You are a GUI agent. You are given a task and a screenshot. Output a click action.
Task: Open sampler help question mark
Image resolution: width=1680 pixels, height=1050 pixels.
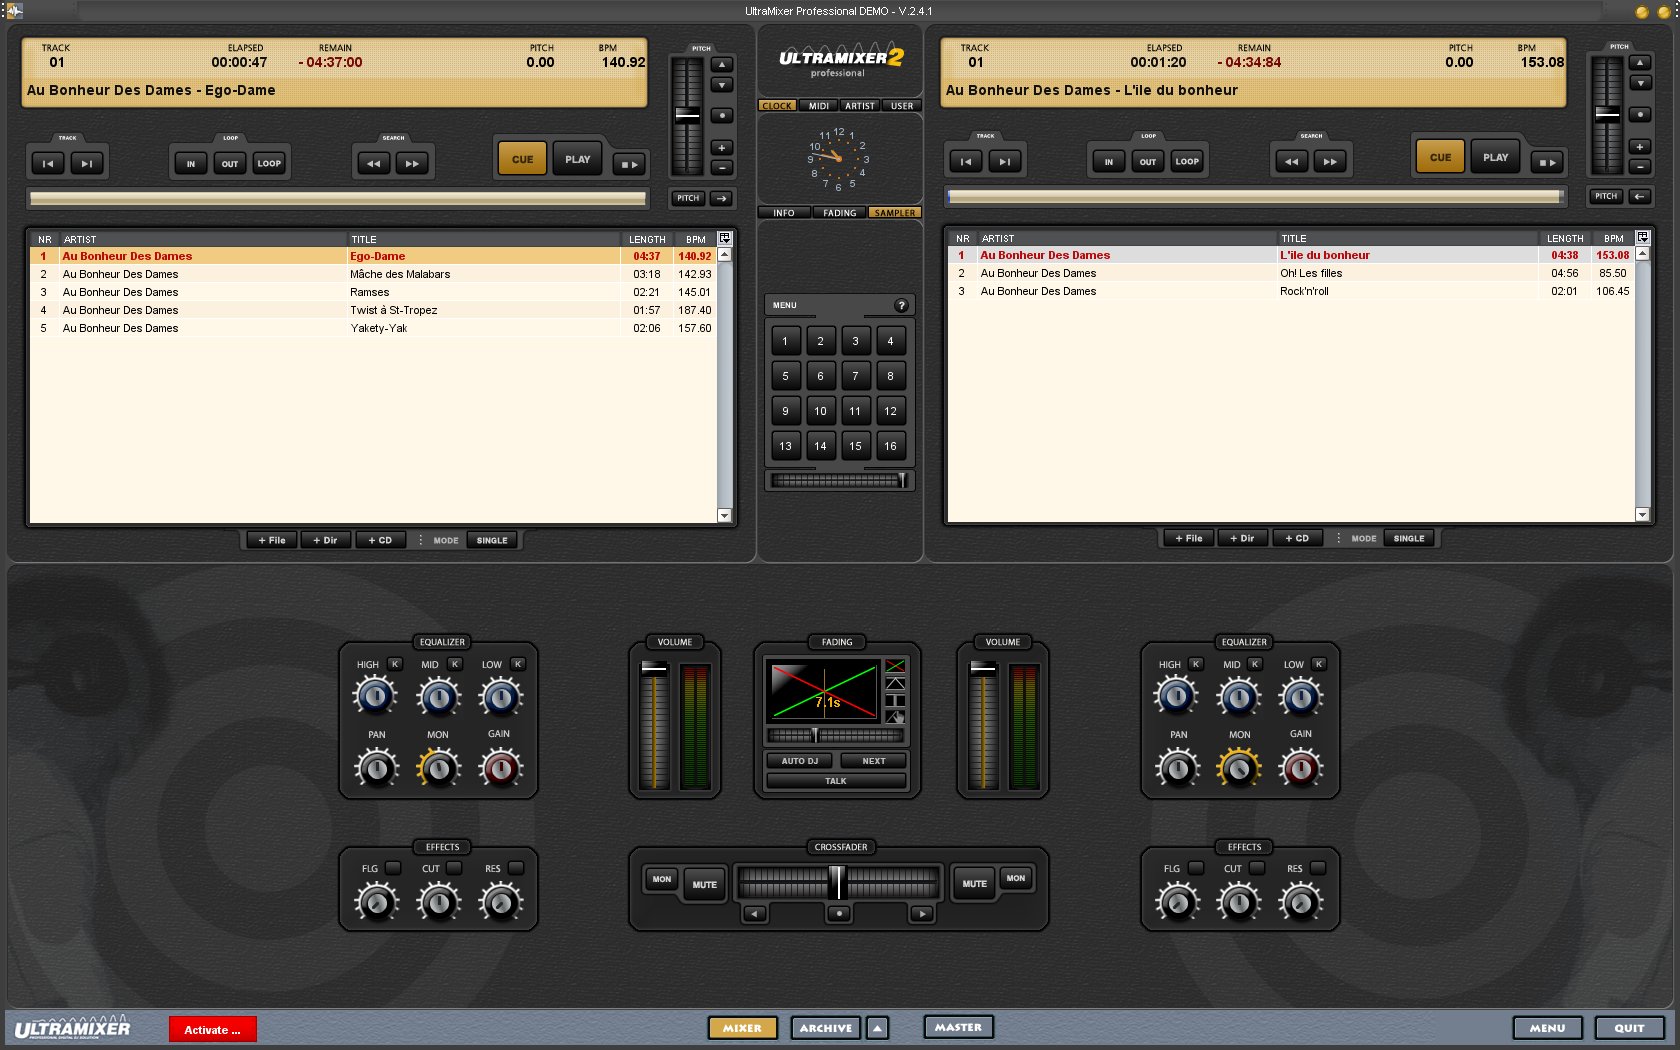click(901, 305)
